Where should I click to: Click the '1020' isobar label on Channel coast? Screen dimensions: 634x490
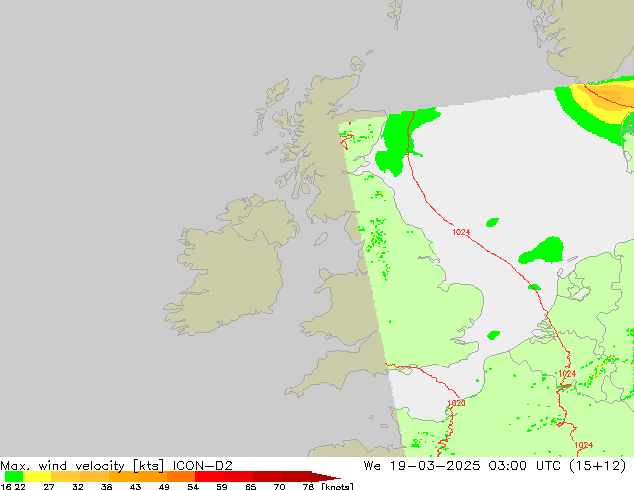456,403
